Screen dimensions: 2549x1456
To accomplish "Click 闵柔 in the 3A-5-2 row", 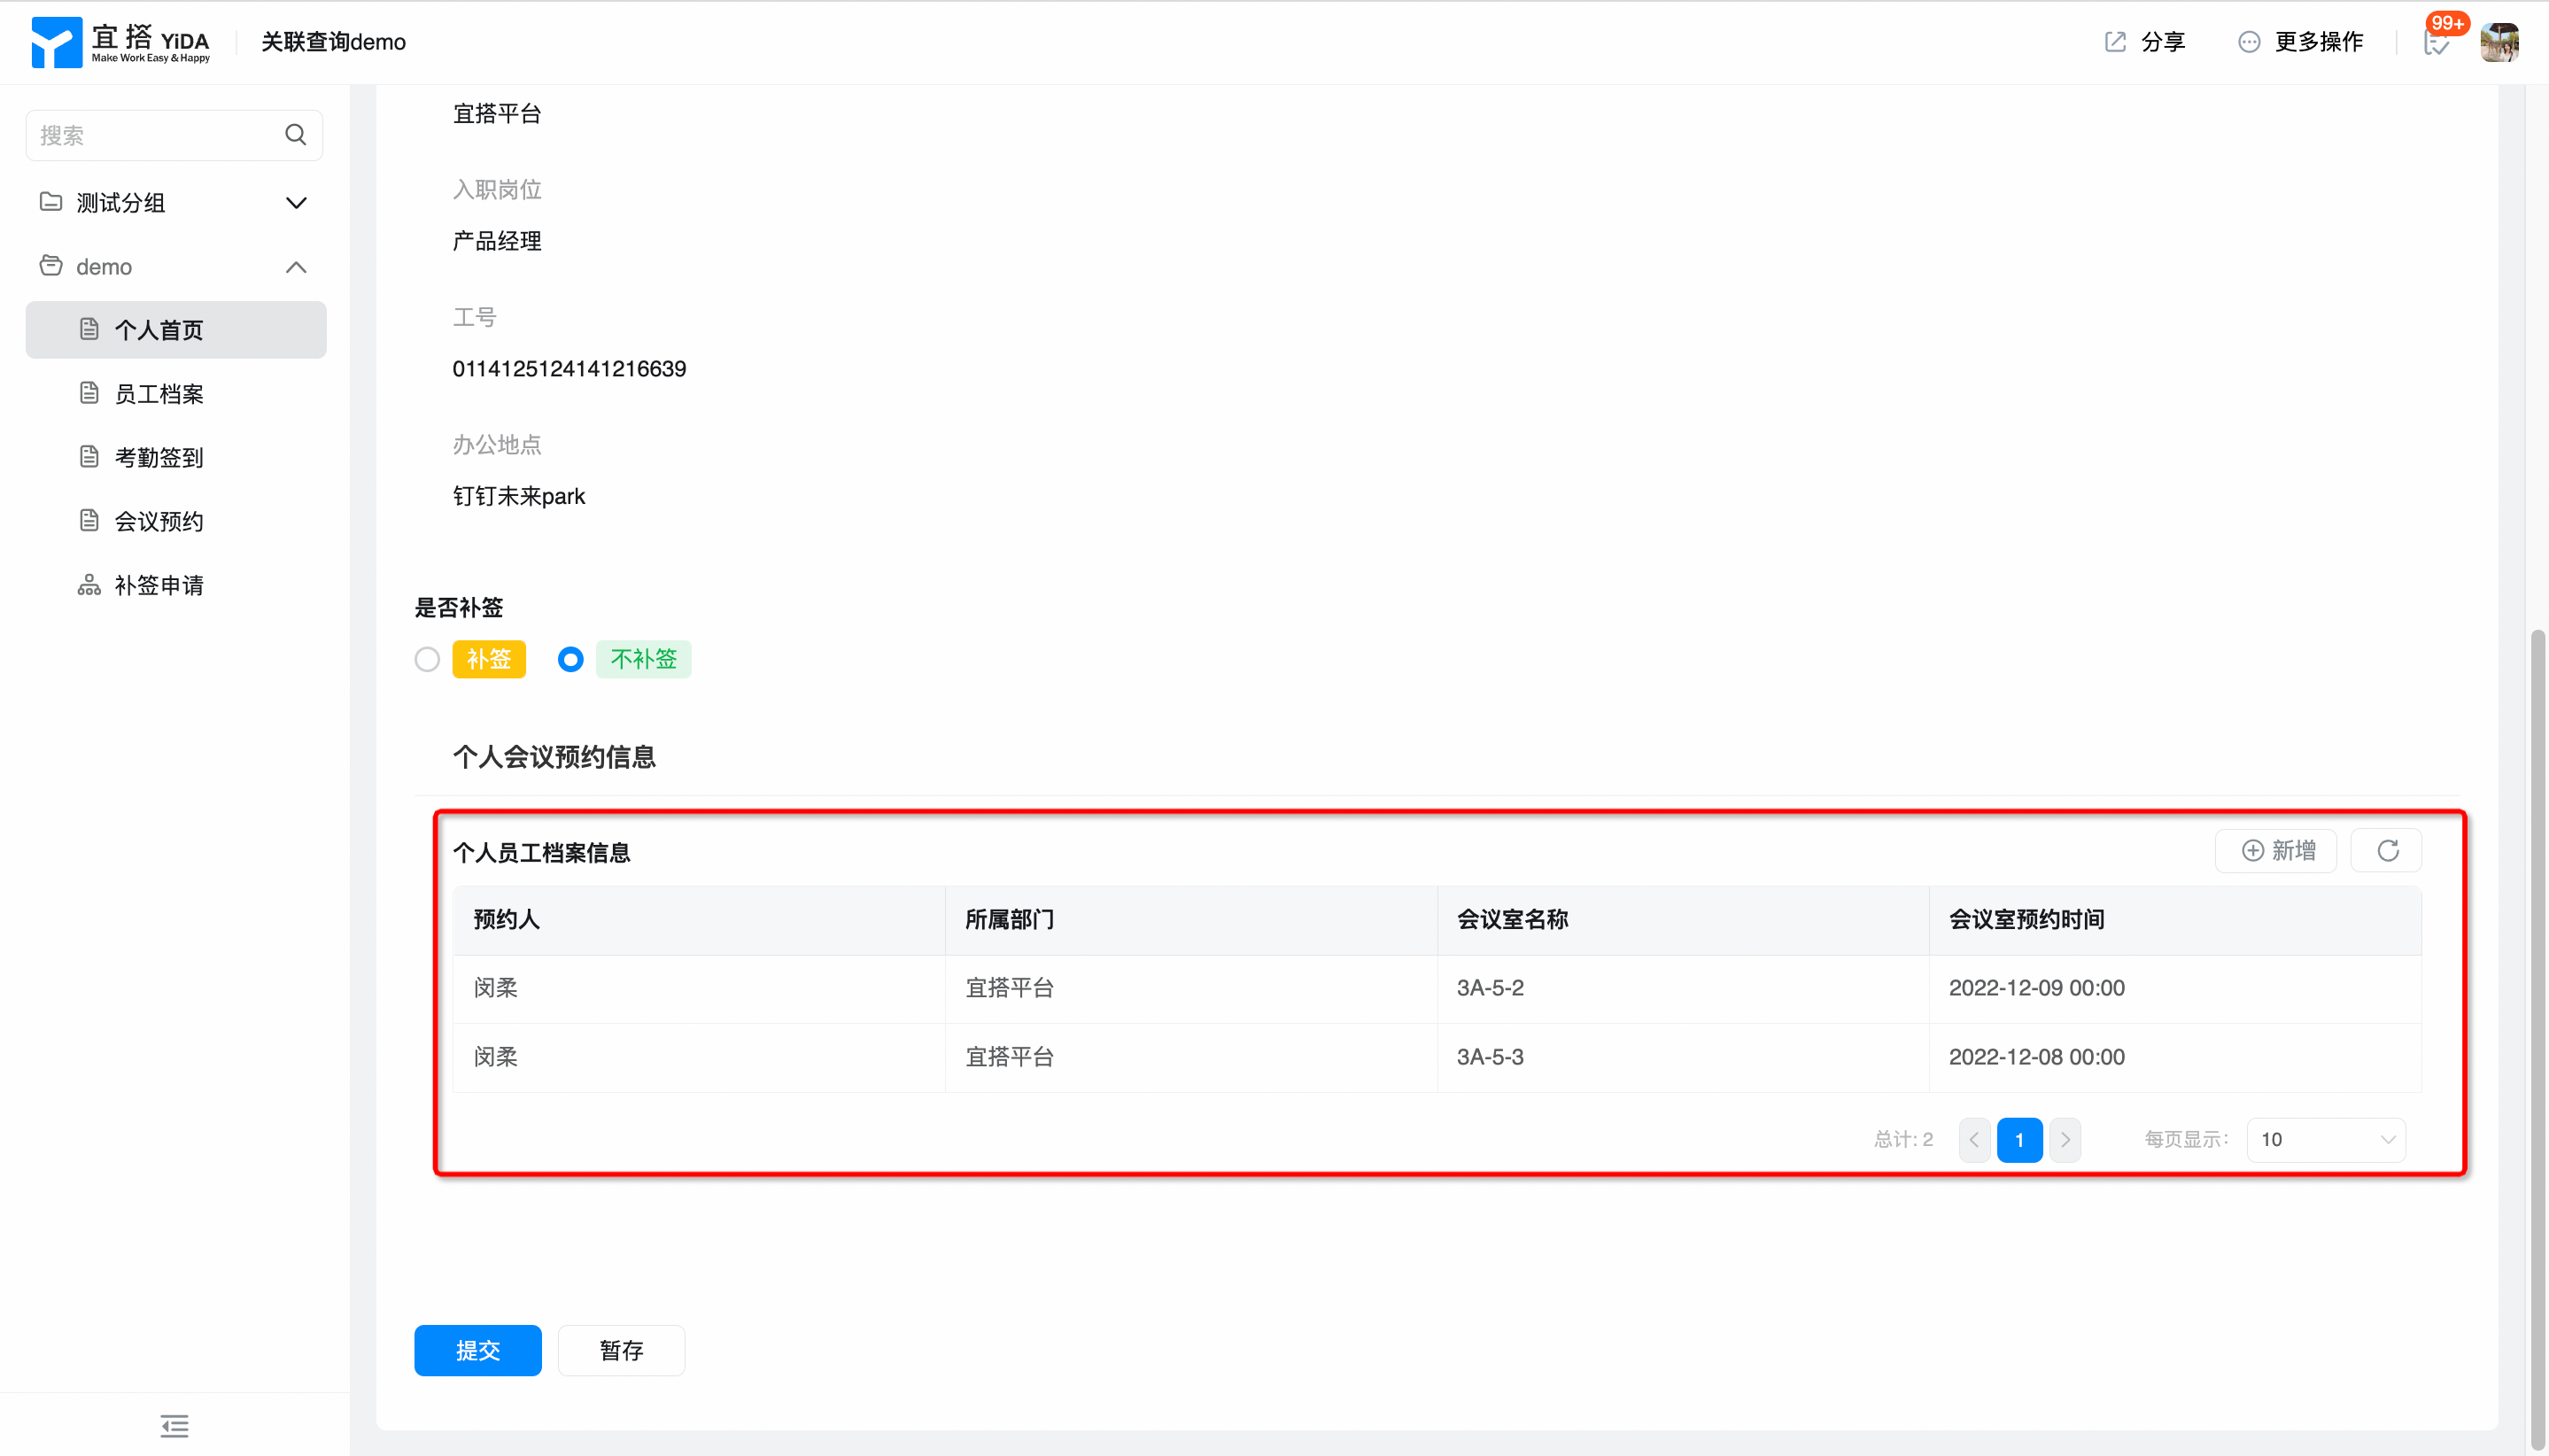I will tap(495, 988).
